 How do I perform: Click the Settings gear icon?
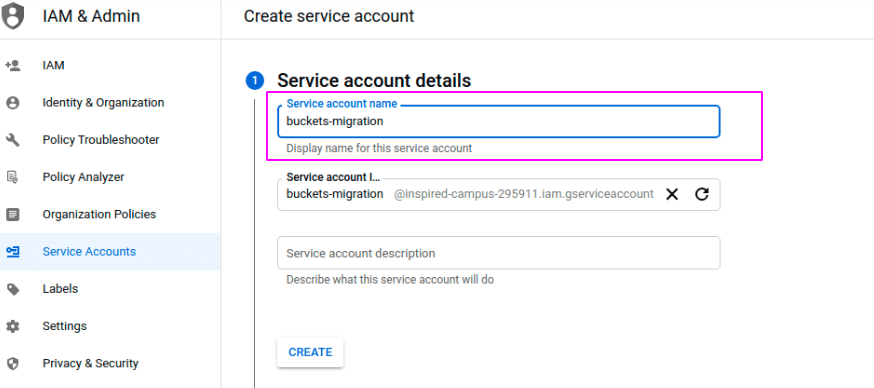(x=12, y=326)
